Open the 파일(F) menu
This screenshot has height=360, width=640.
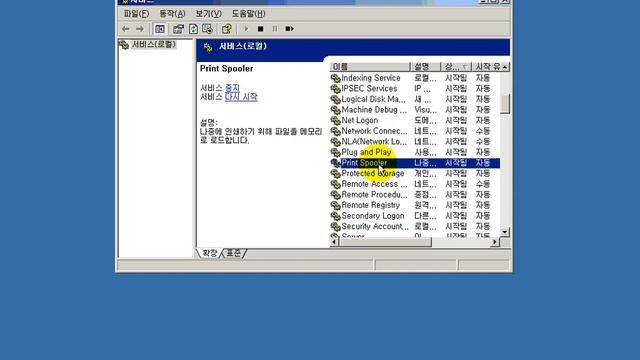[x=136, y=14]
